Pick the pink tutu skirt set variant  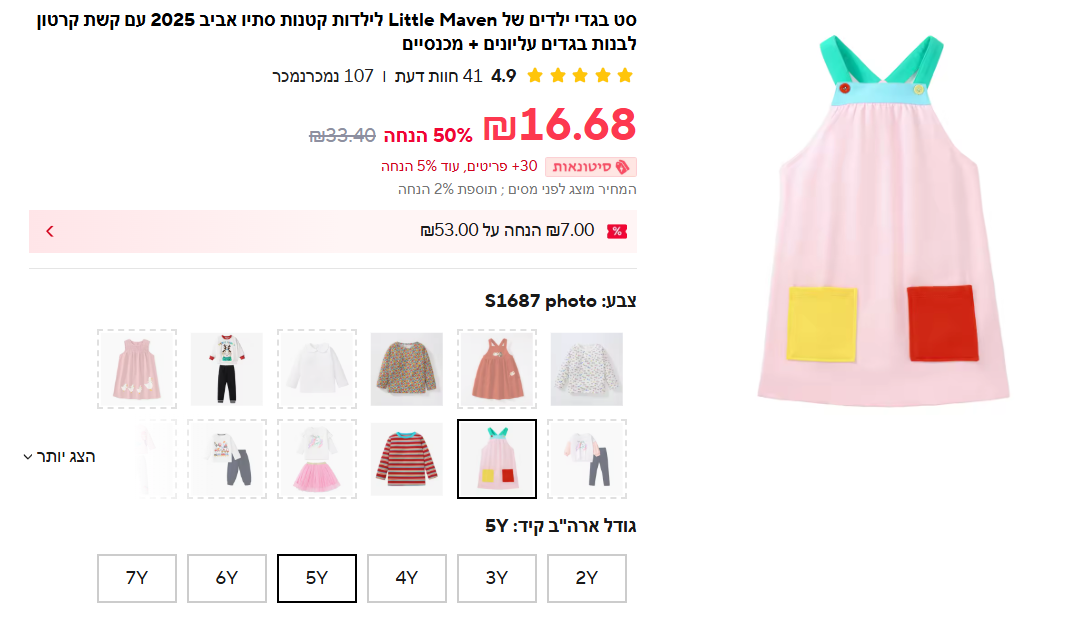317,459
